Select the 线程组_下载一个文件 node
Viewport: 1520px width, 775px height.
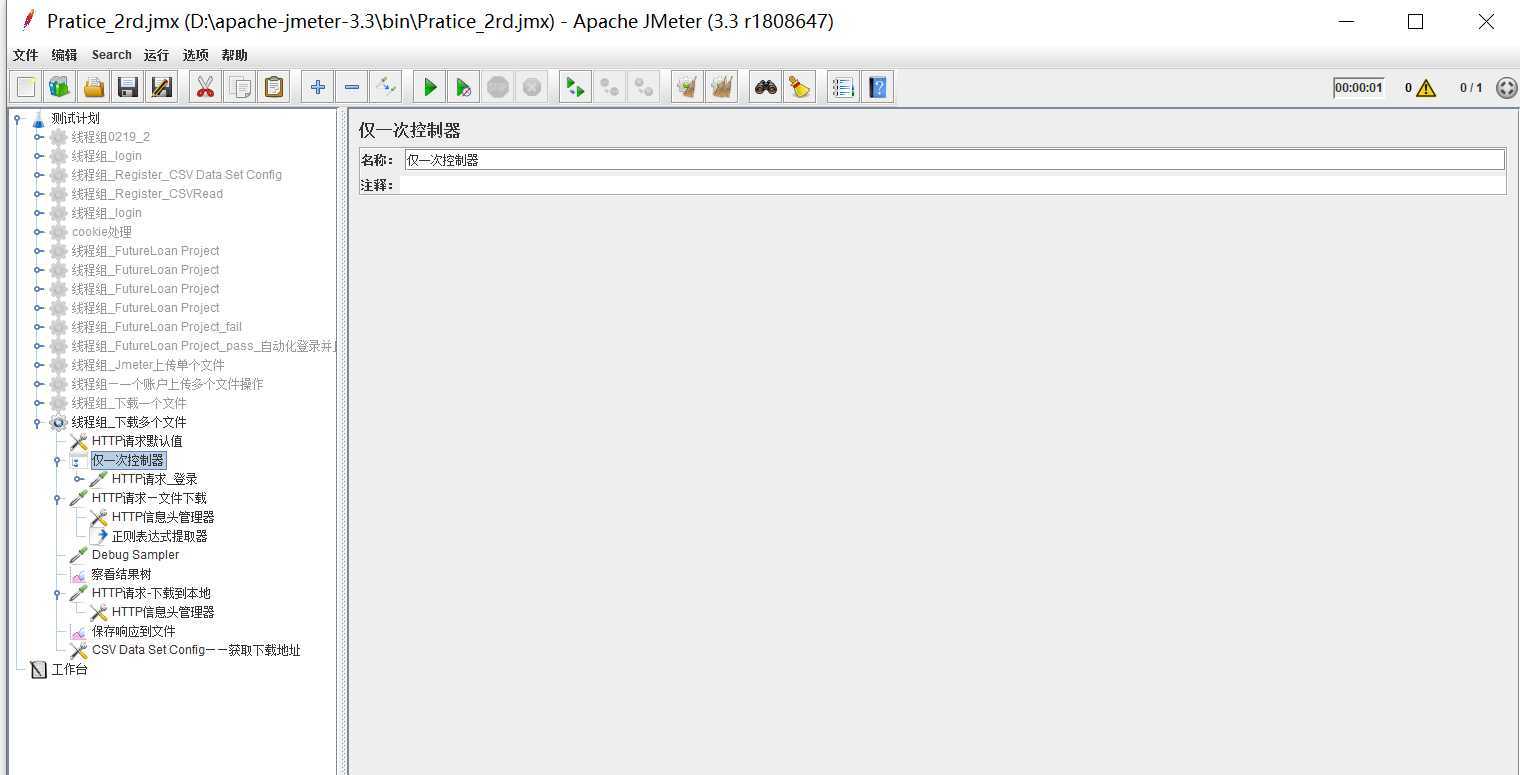(129, 403)
